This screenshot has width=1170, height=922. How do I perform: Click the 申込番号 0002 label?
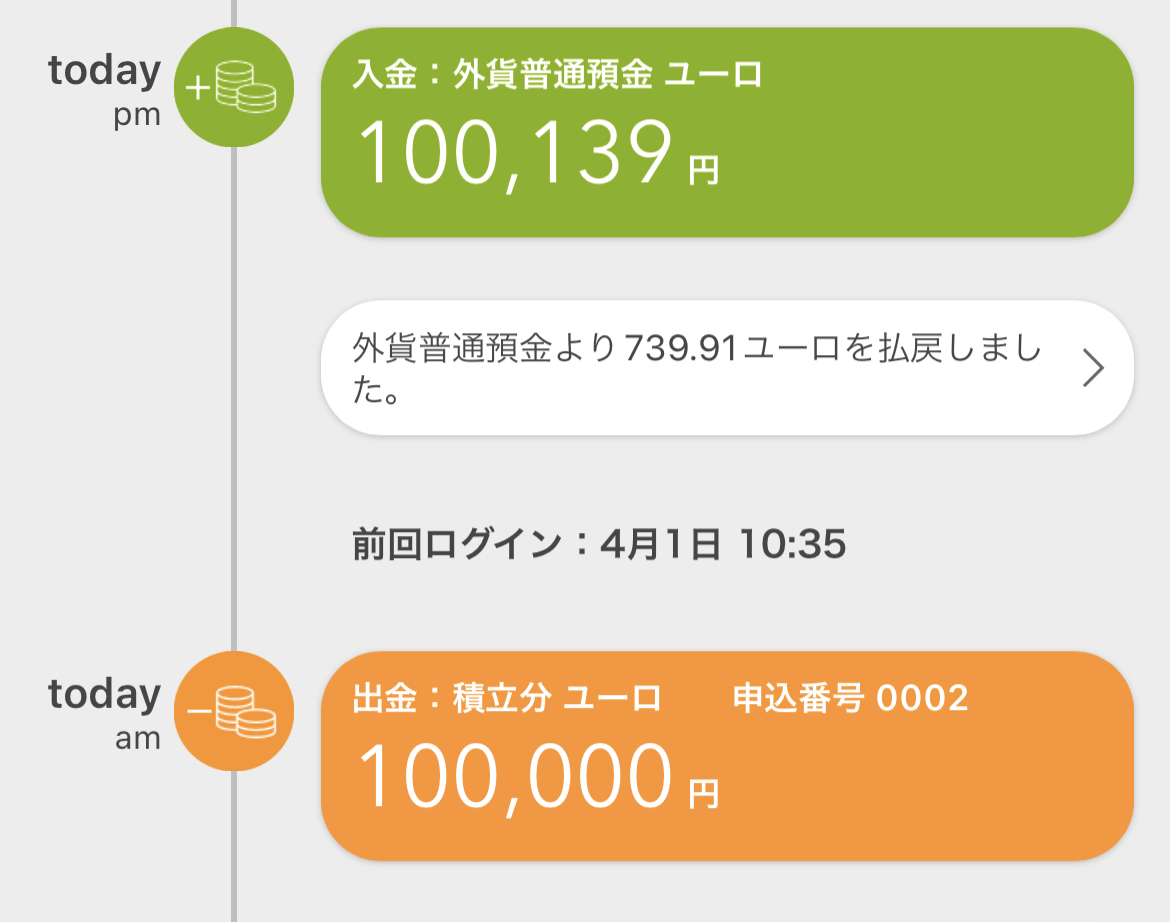[851, 698]
